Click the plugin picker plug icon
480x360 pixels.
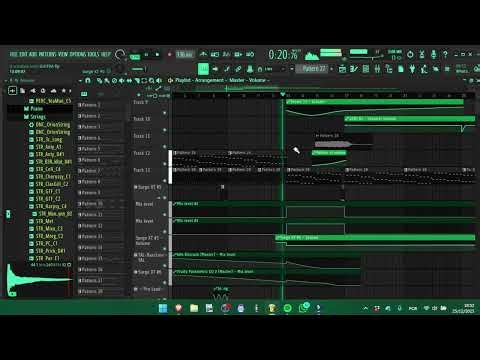click(x=412, y=69)
